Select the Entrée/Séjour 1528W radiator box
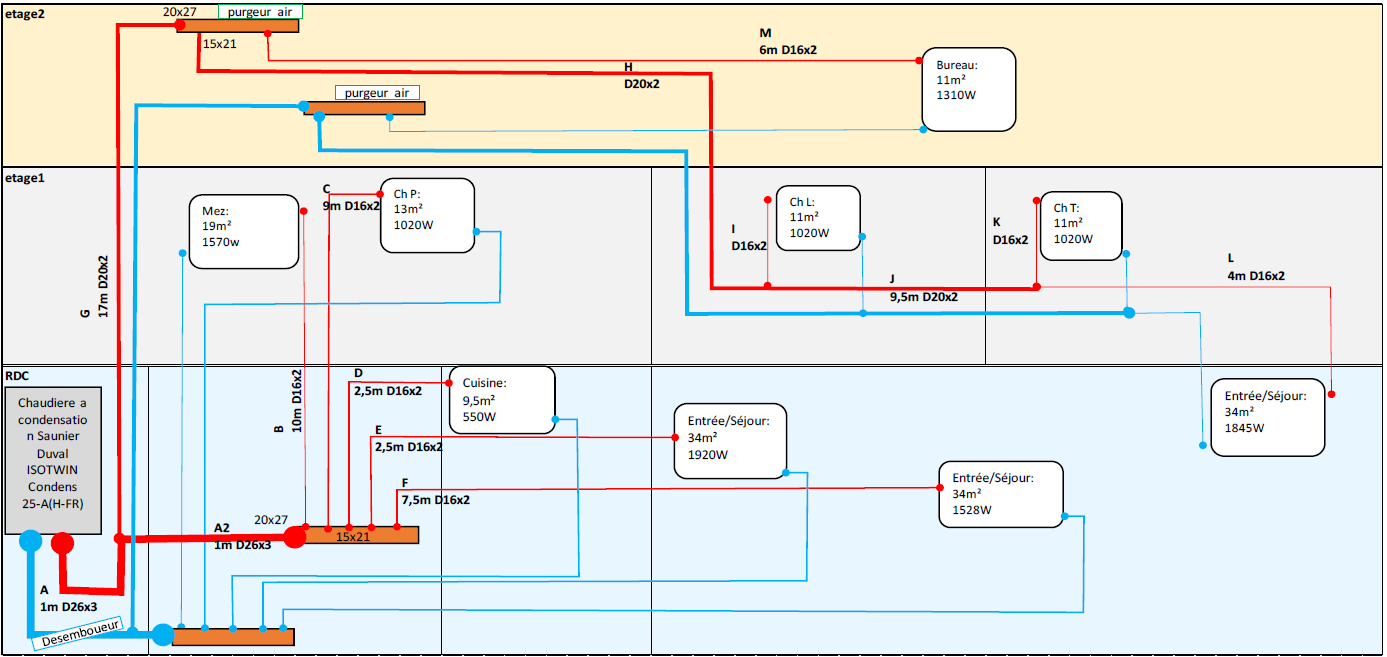 (1000, 494)
